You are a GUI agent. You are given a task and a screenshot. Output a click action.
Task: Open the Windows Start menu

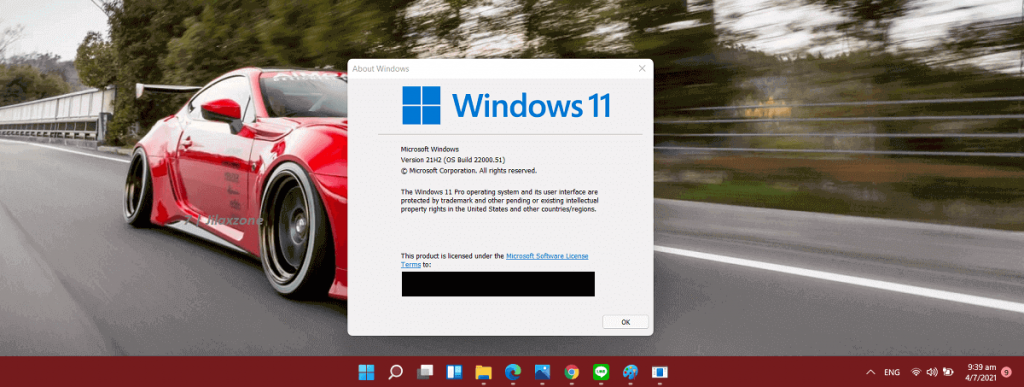click(x=366, y=372)
